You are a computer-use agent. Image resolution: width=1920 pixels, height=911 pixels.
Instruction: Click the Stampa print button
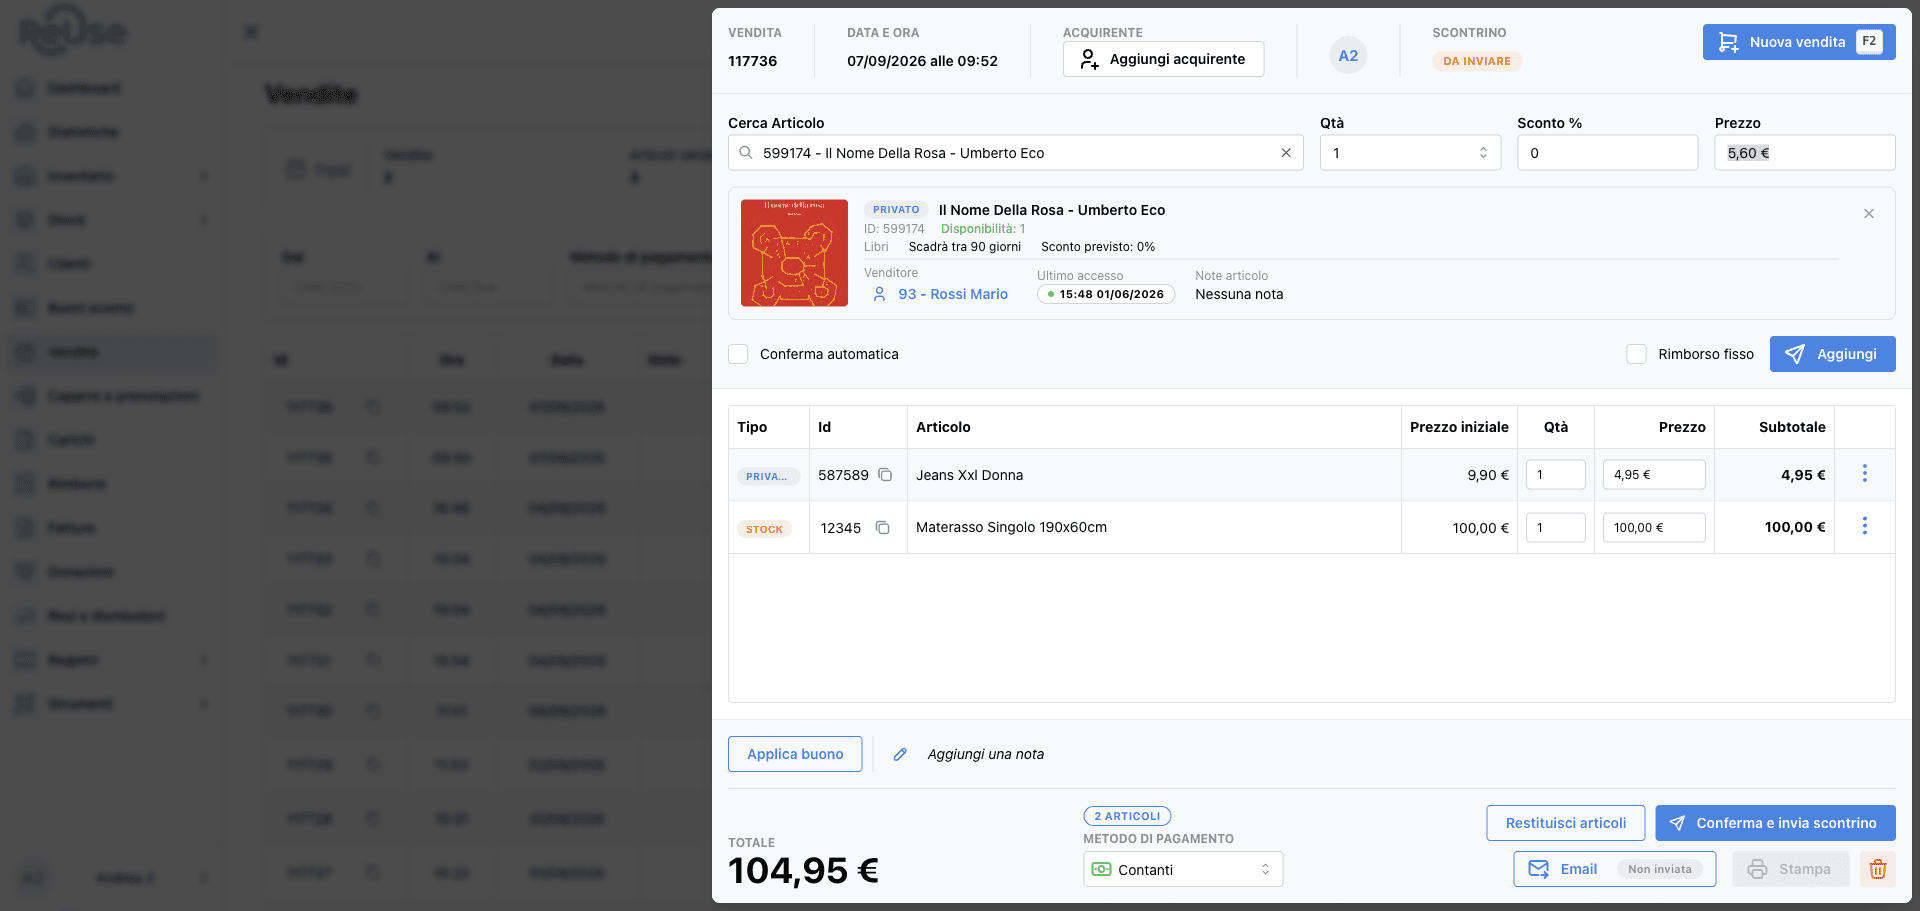tap(1791, 869)
